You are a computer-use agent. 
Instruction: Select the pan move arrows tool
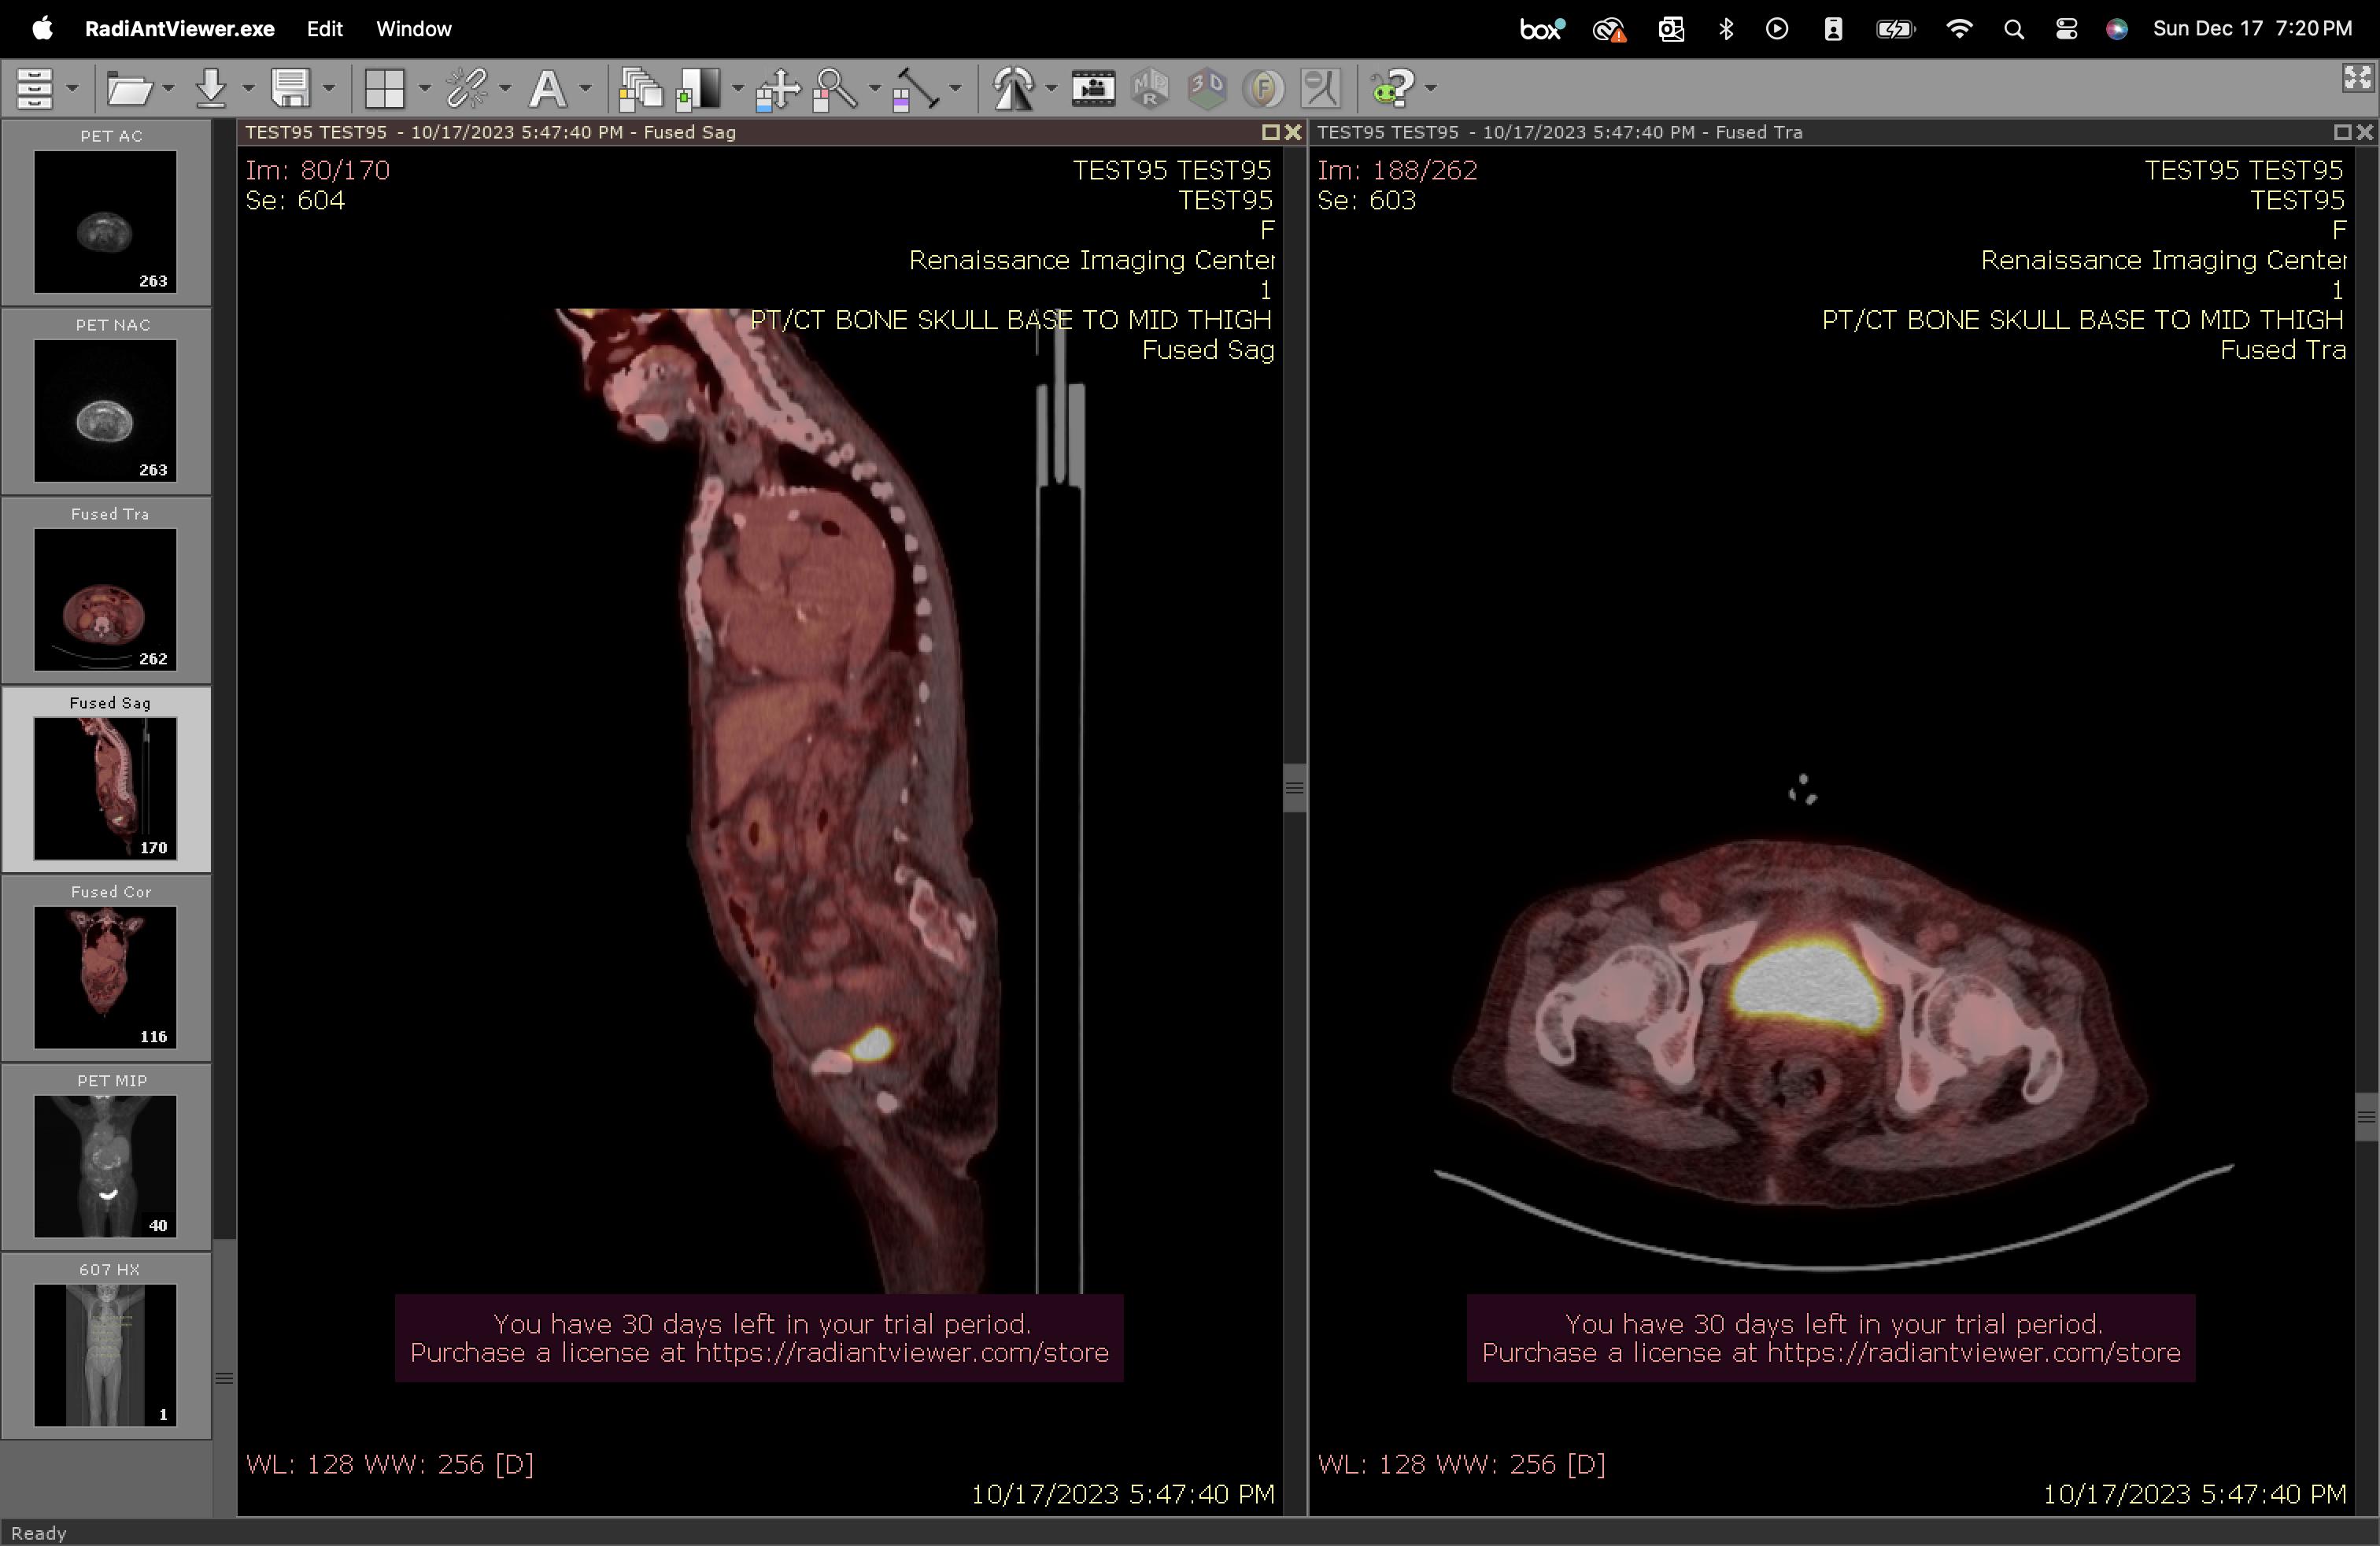click(x=778, y=88)
